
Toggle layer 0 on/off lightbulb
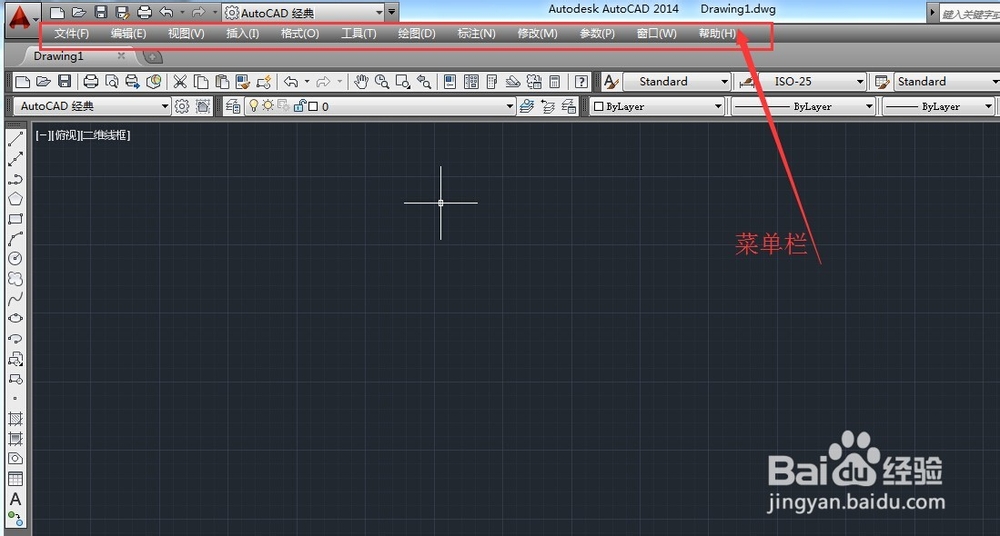click(254, 106)
